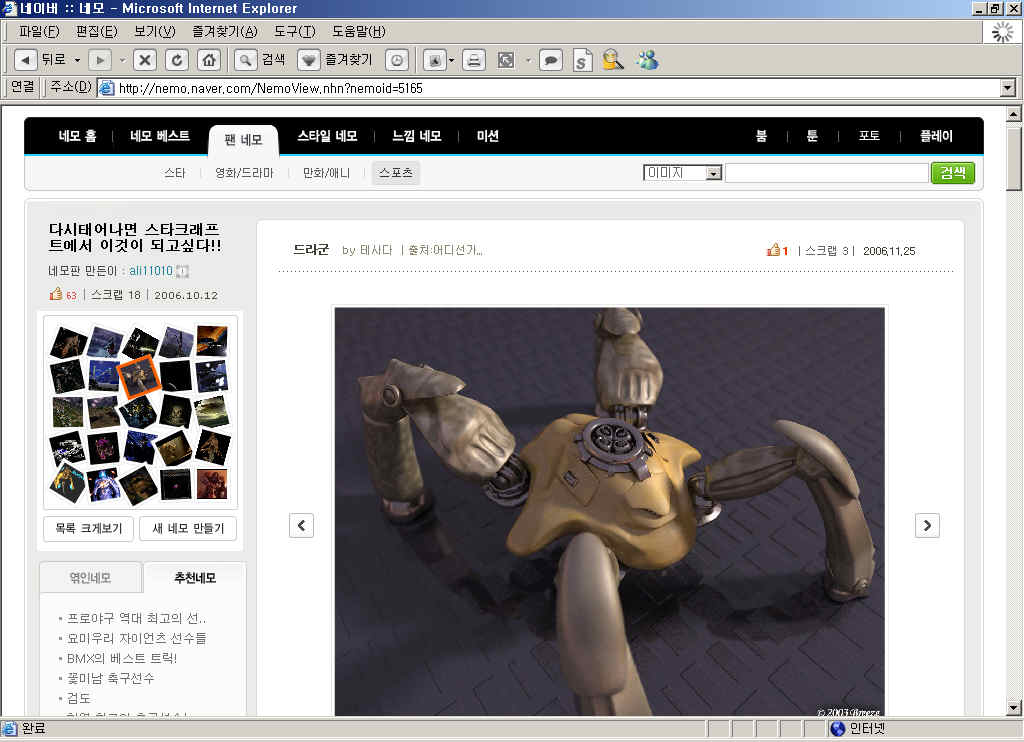Select the 팬 네모 tab
The height and width of the screenshot is (742, 1024).
[x=243, y=140]
